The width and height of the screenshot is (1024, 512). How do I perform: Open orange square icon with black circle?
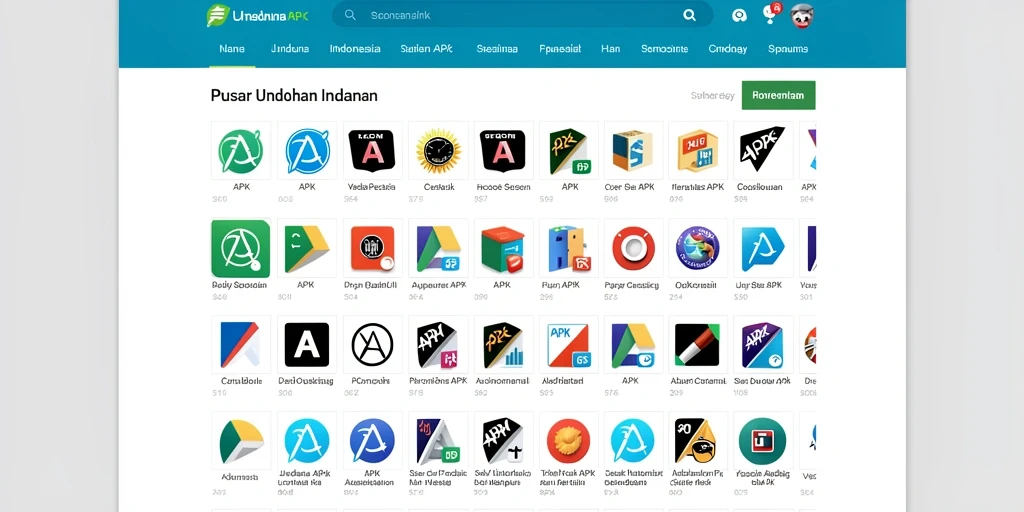[372, 249]
